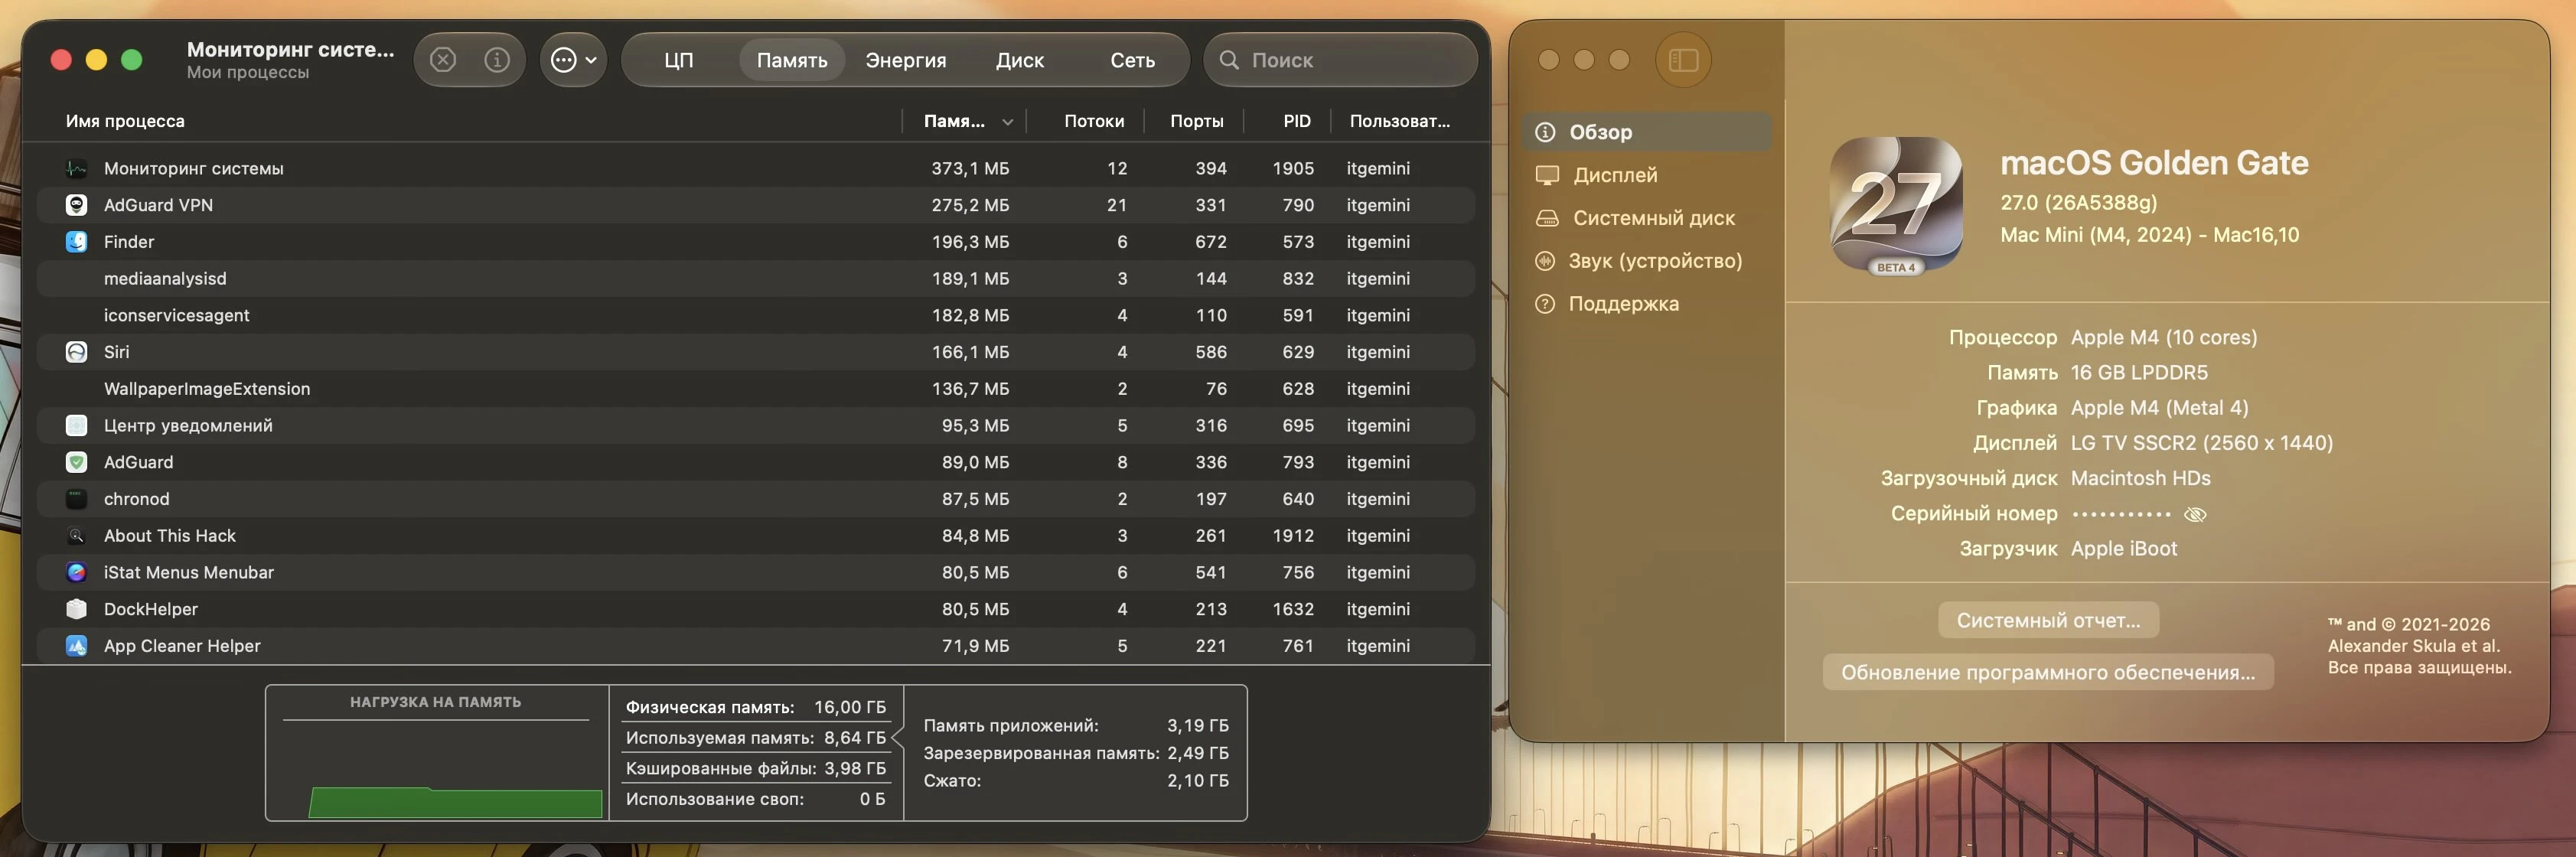Switch to the Диск tab

pos(1020,60)
